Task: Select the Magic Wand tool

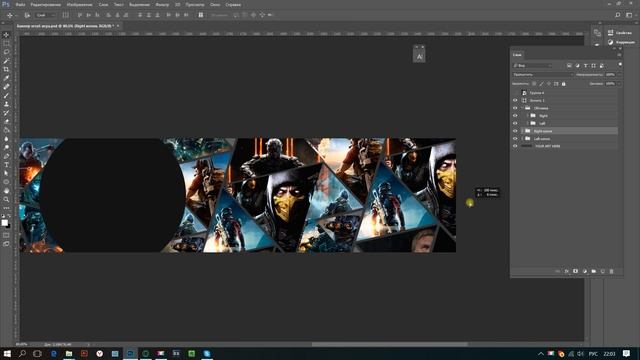Action: click(x=6, y=61)
